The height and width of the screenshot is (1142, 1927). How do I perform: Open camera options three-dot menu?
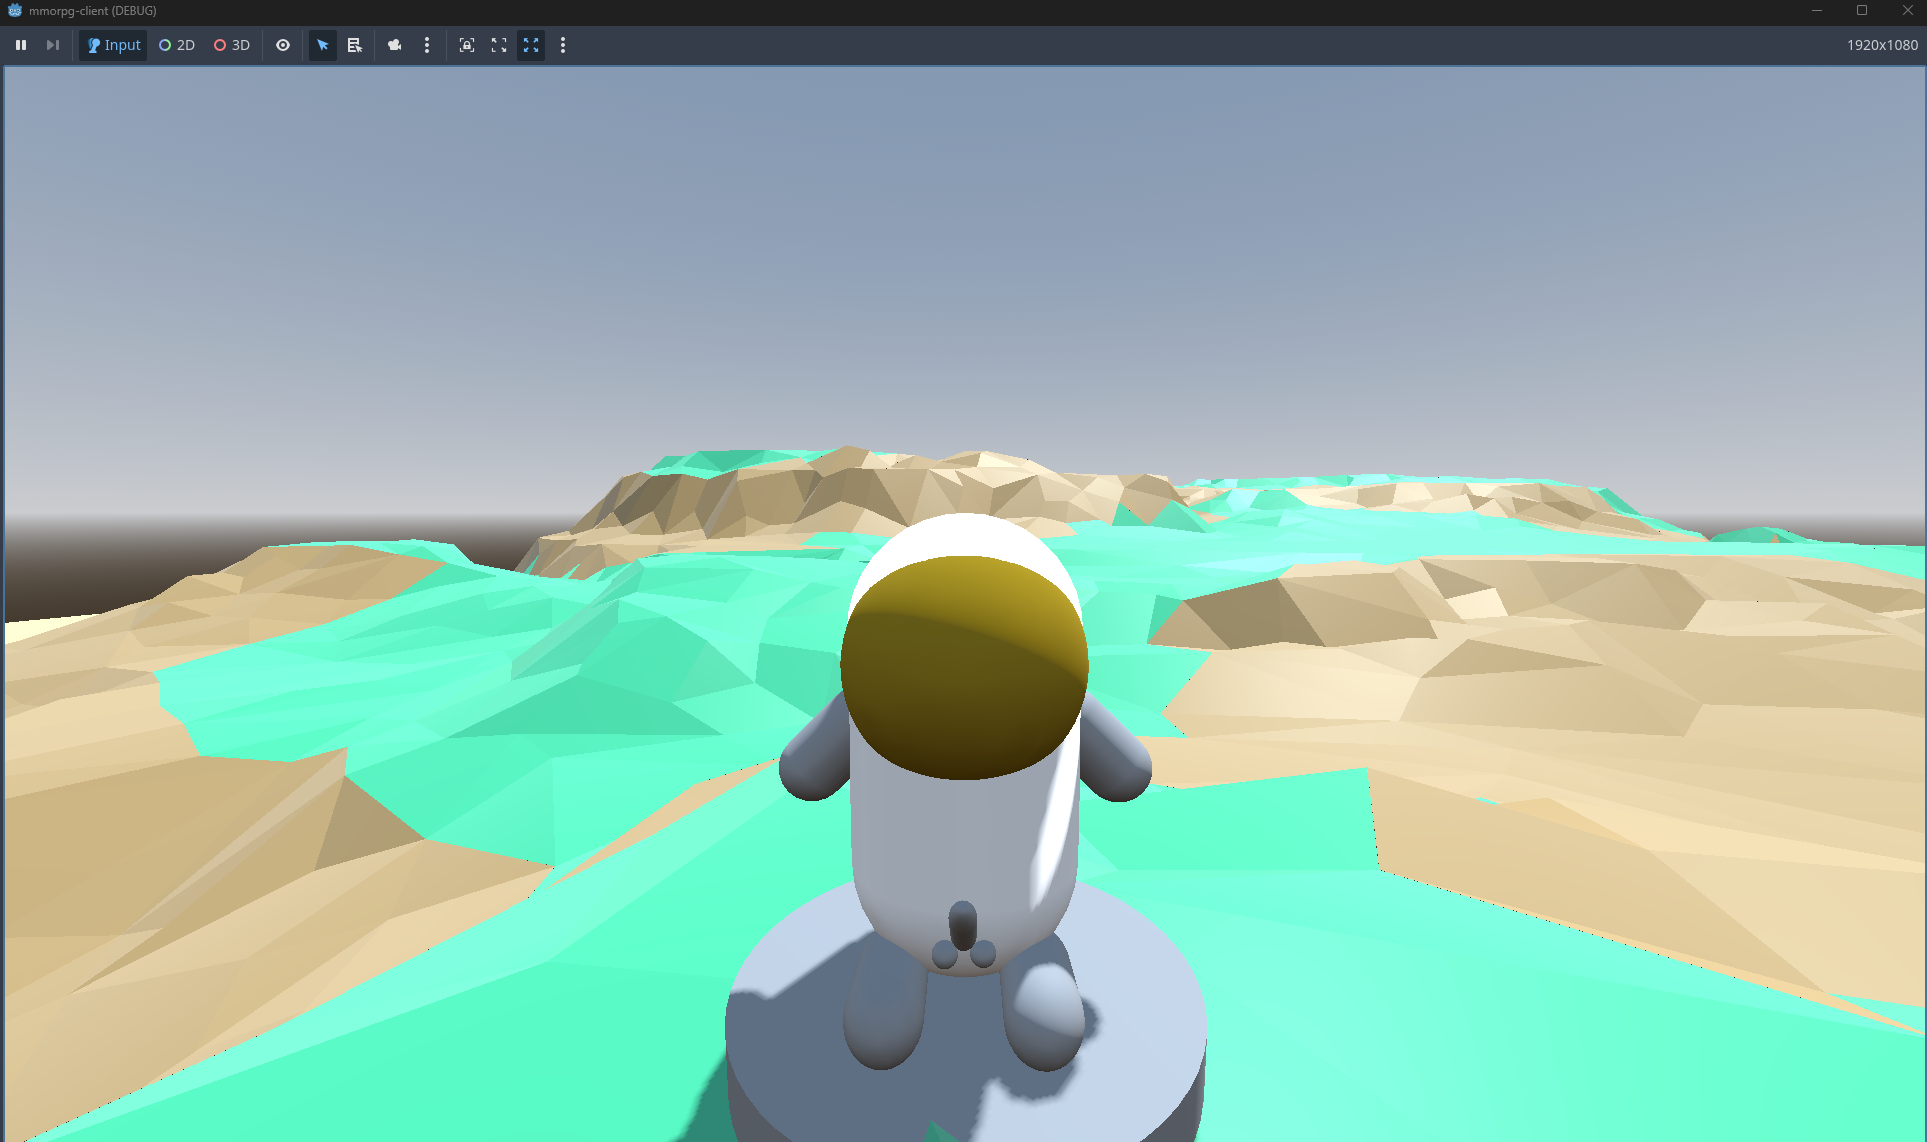427,45
